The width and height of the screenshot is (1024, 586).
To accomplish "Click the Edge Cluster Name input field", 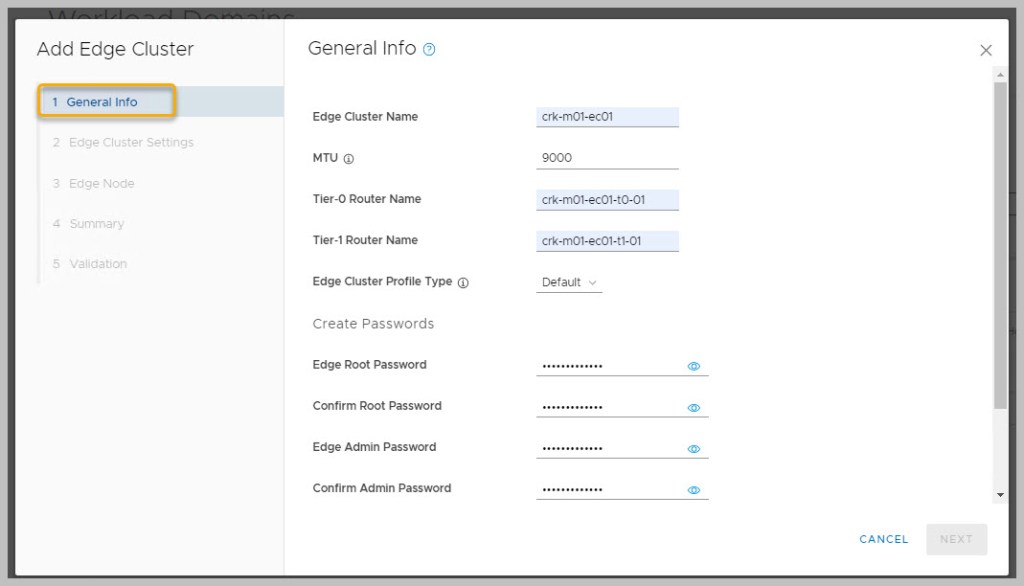I will pos(607,117).
